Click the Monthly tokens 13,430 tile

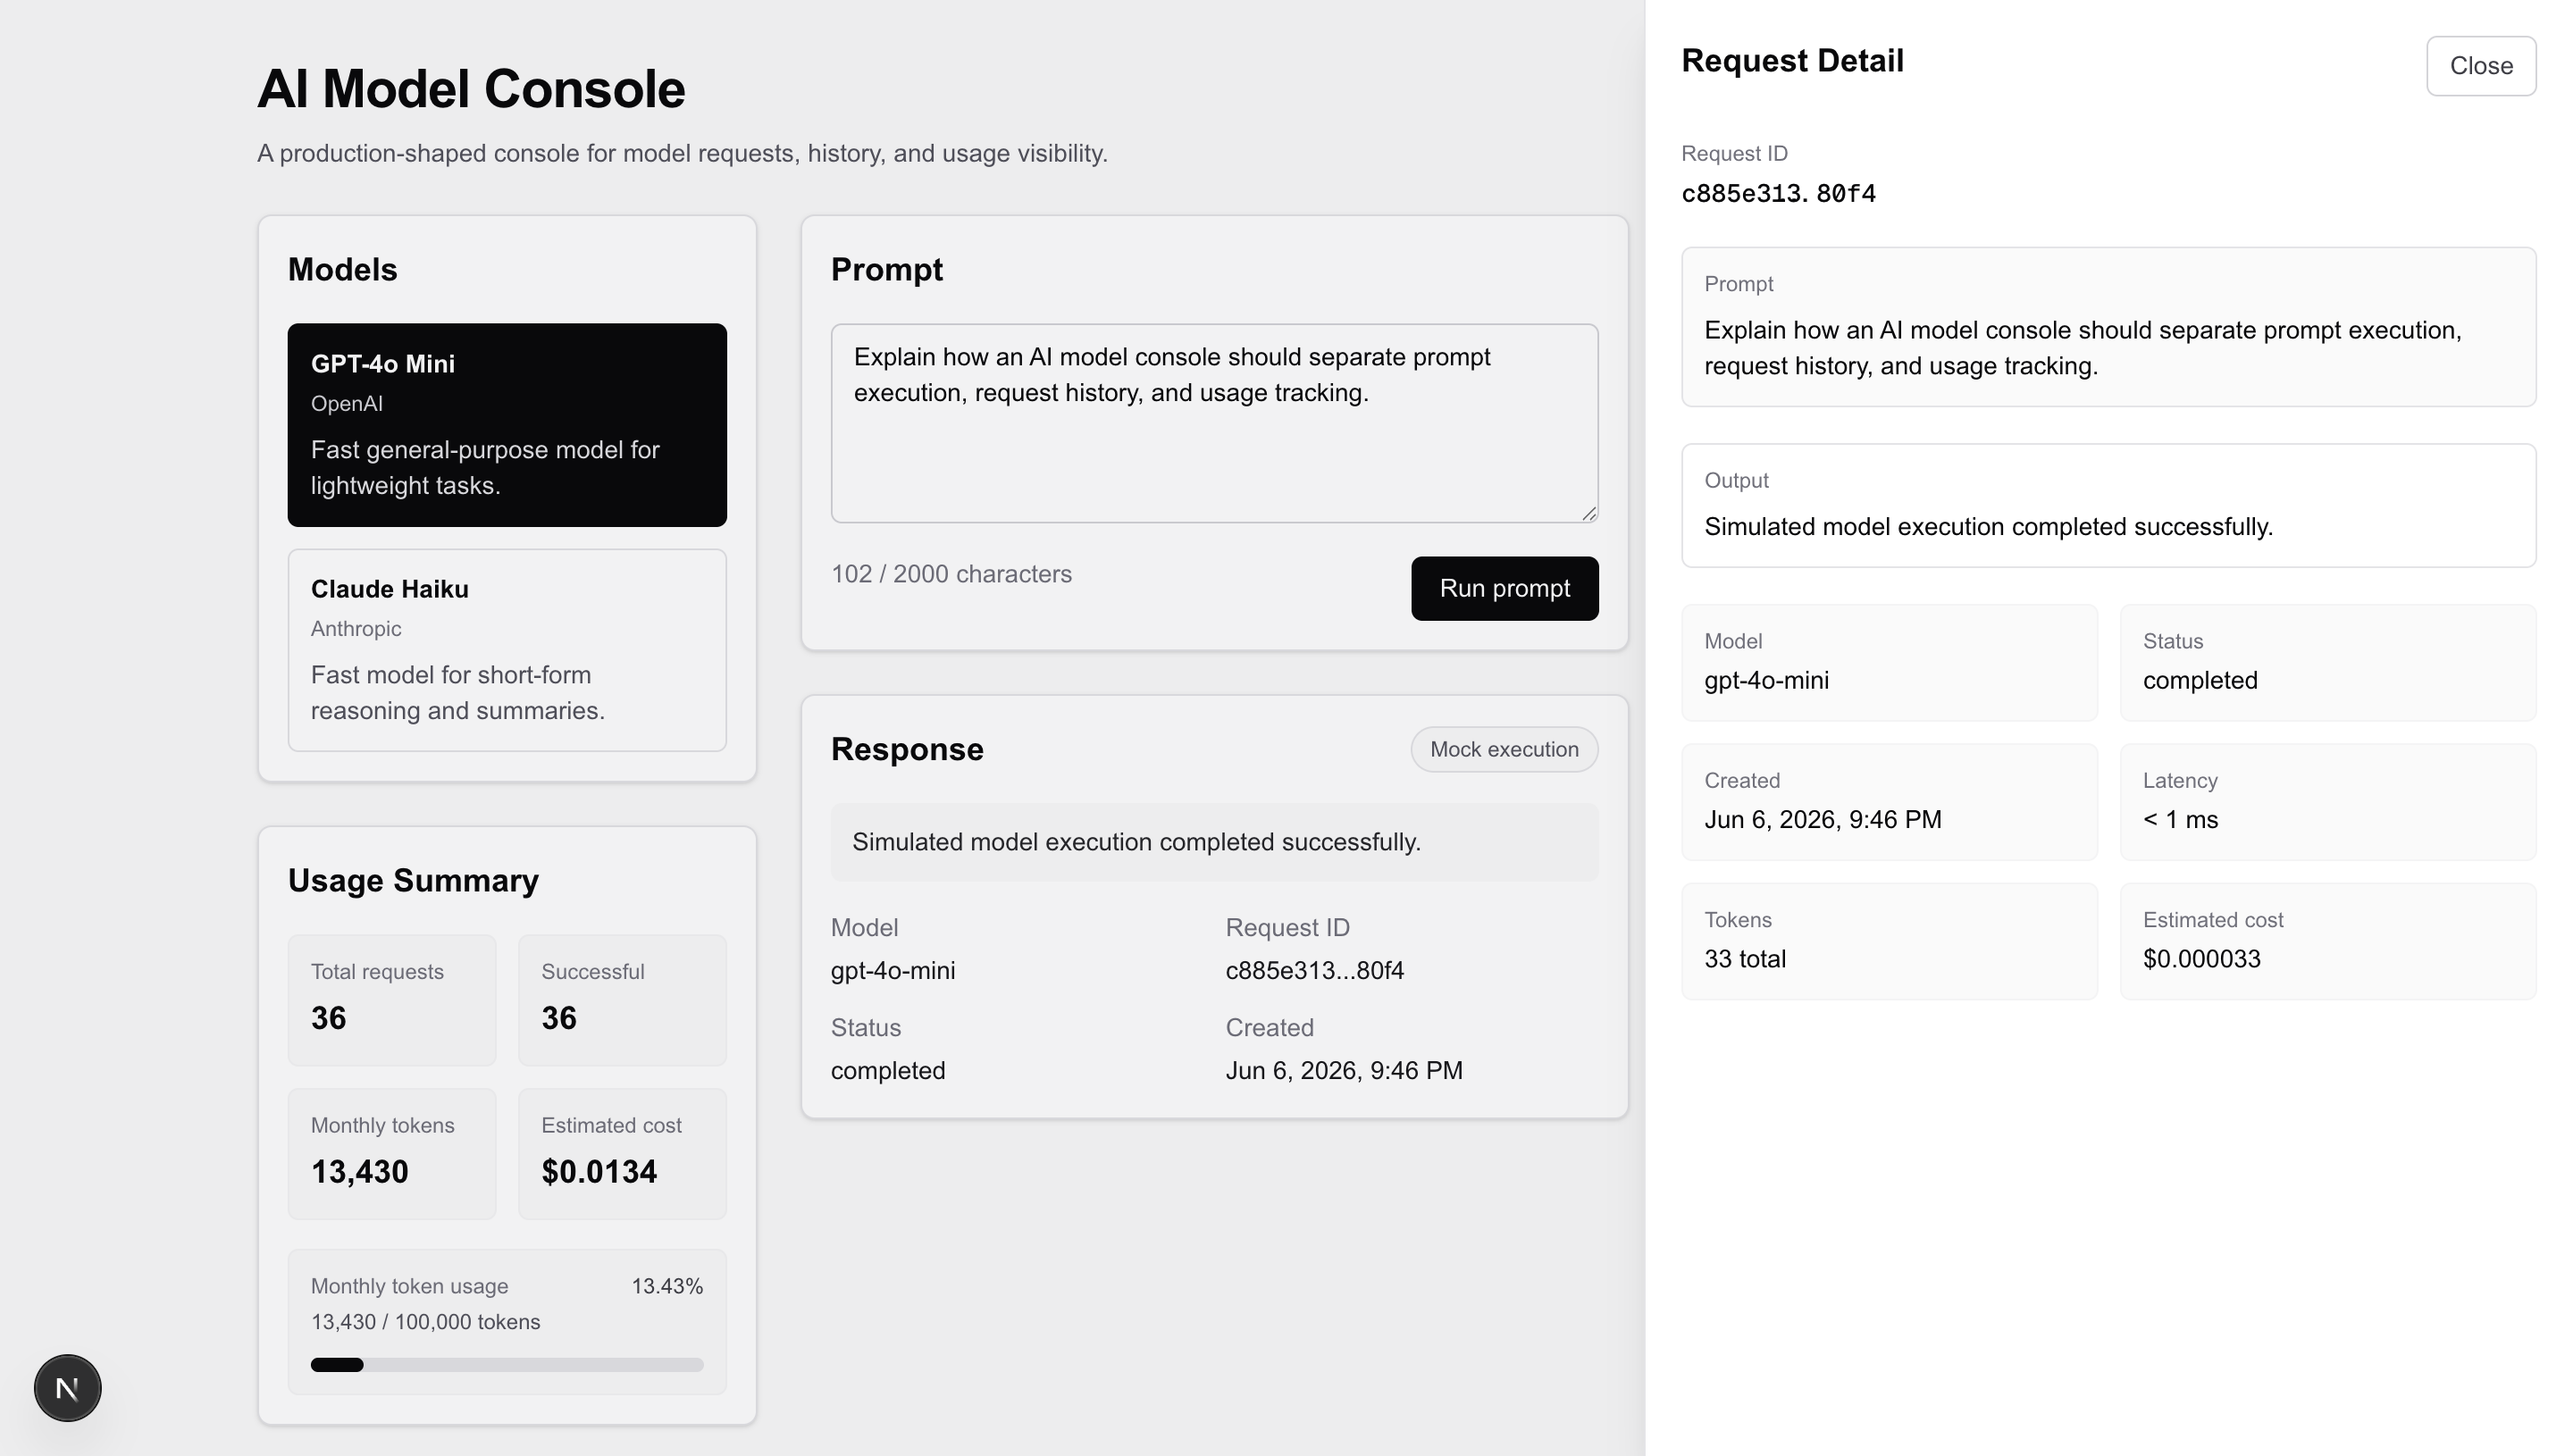[392, 1154]
